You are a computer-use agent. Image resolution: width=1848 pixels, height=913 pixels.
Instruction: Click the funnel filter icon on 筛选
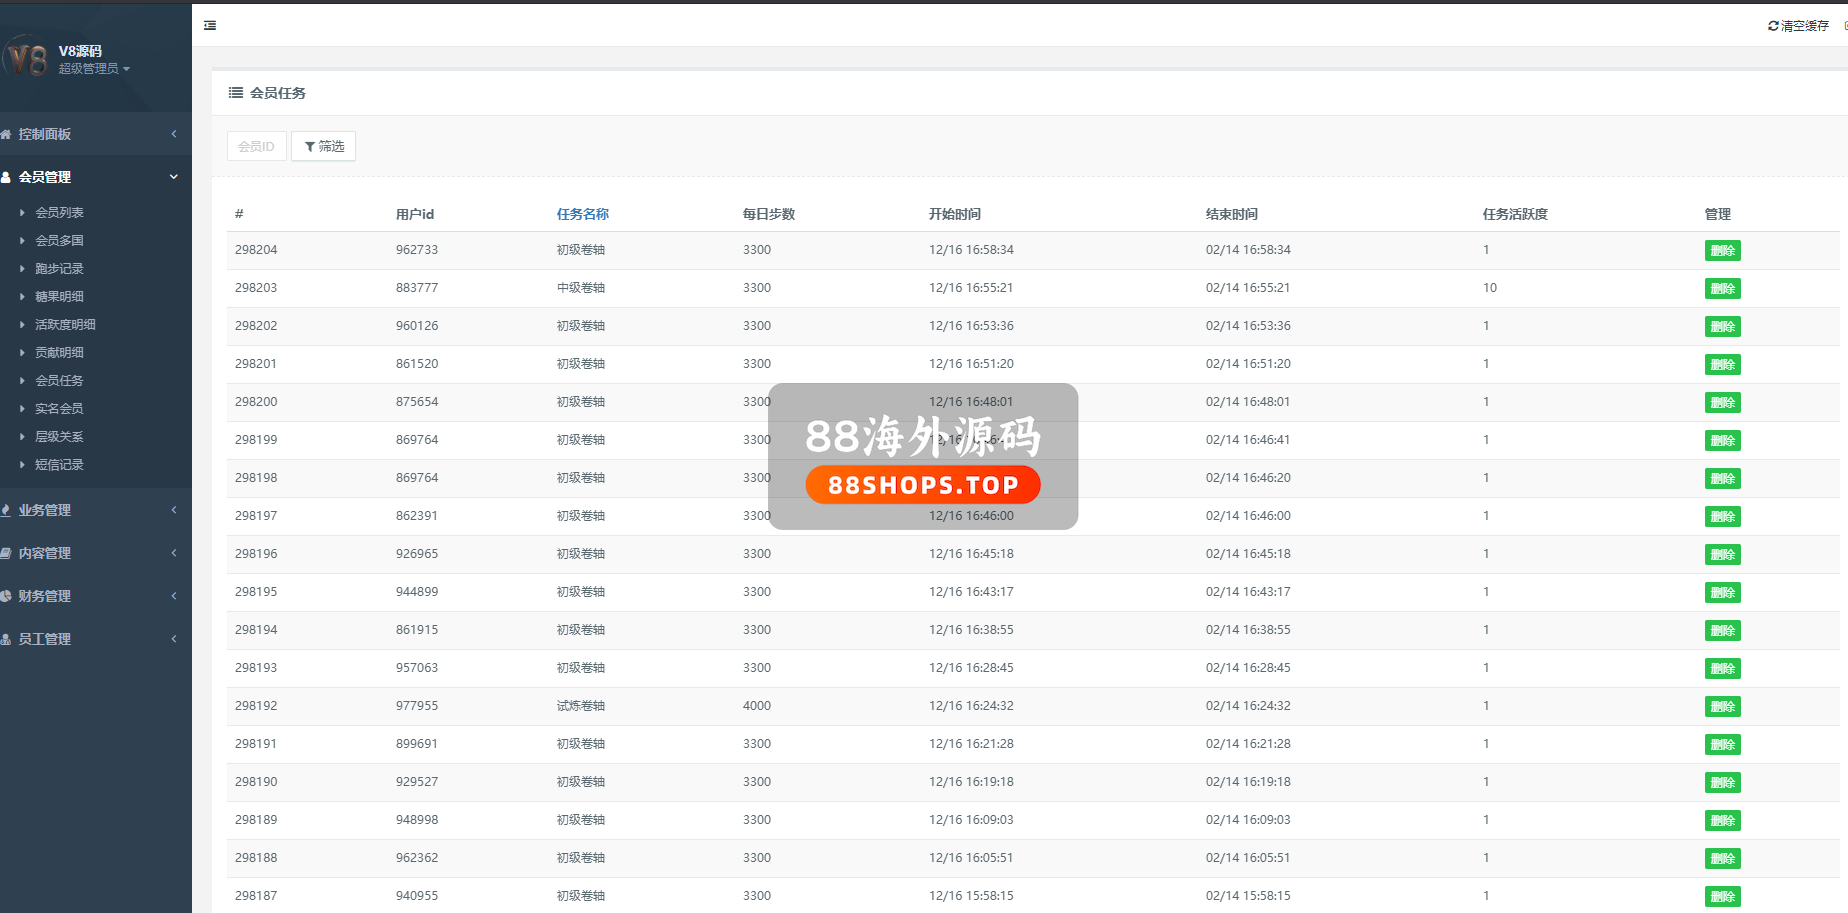coord(310,147)
